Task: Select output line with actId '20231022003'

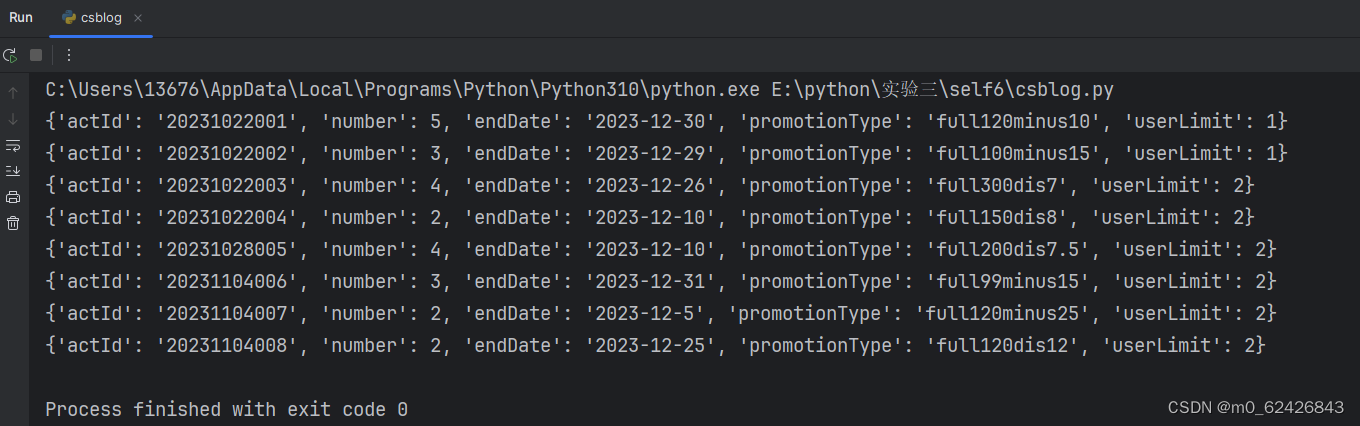Action: pyautogui.click(x=650, y=186)
